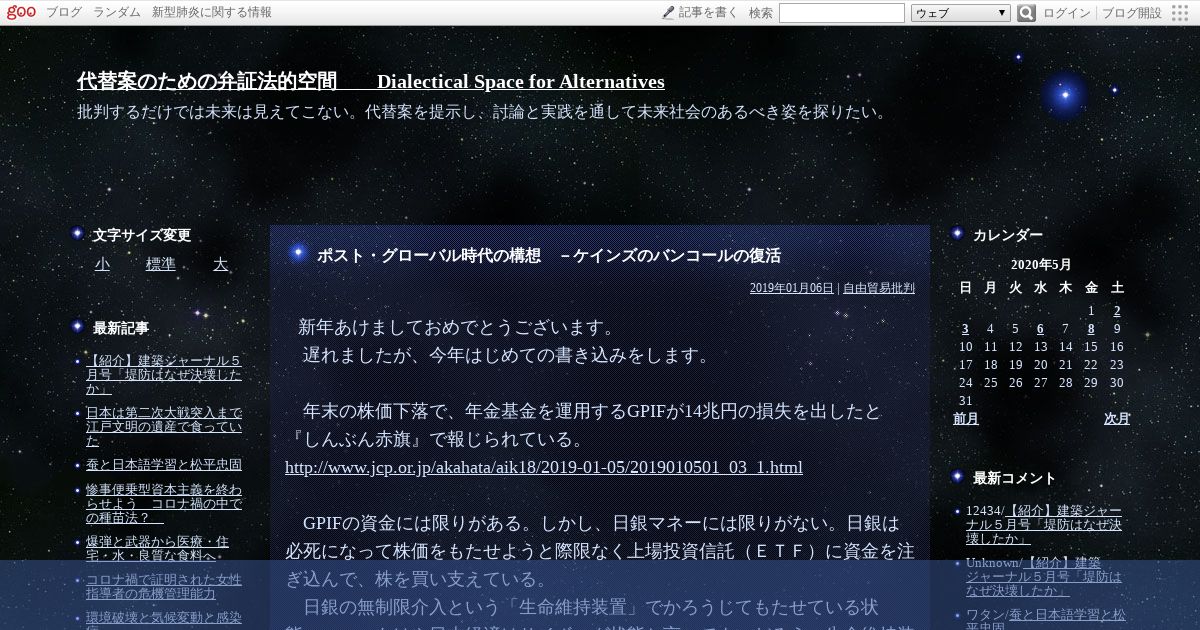Open the blog title Dialectical Space for Alternatives
1200x630 pixels.
click(371, 82)
